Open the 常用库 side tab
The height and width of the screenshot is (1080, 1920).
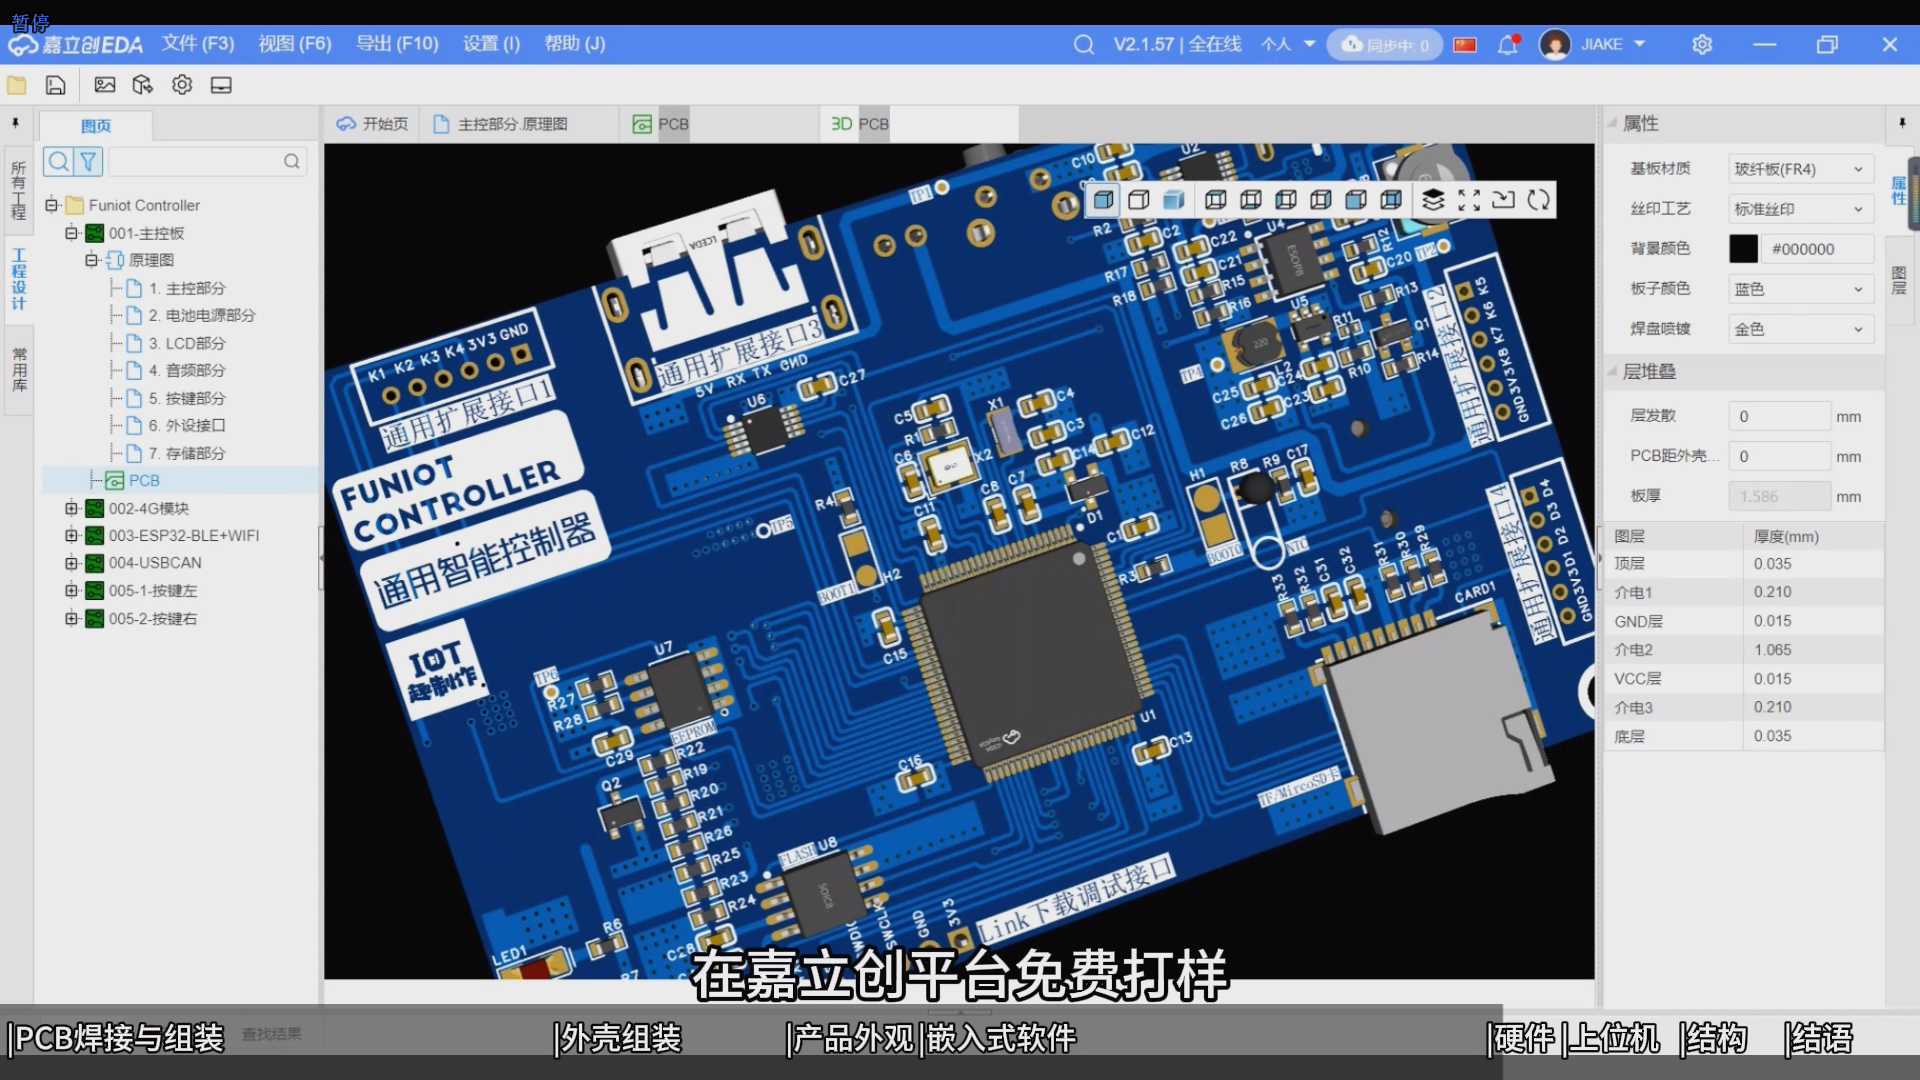18,369
